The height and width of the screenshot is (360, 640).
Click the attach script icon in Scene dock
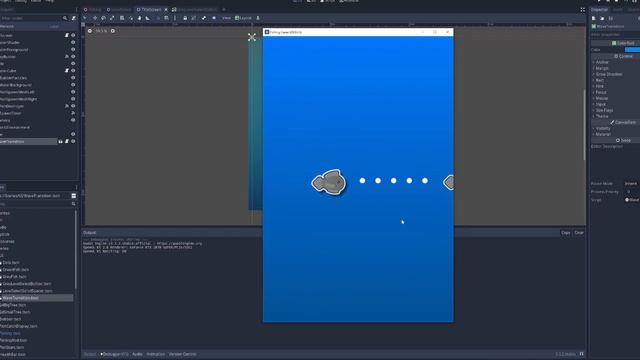(73, 18)
